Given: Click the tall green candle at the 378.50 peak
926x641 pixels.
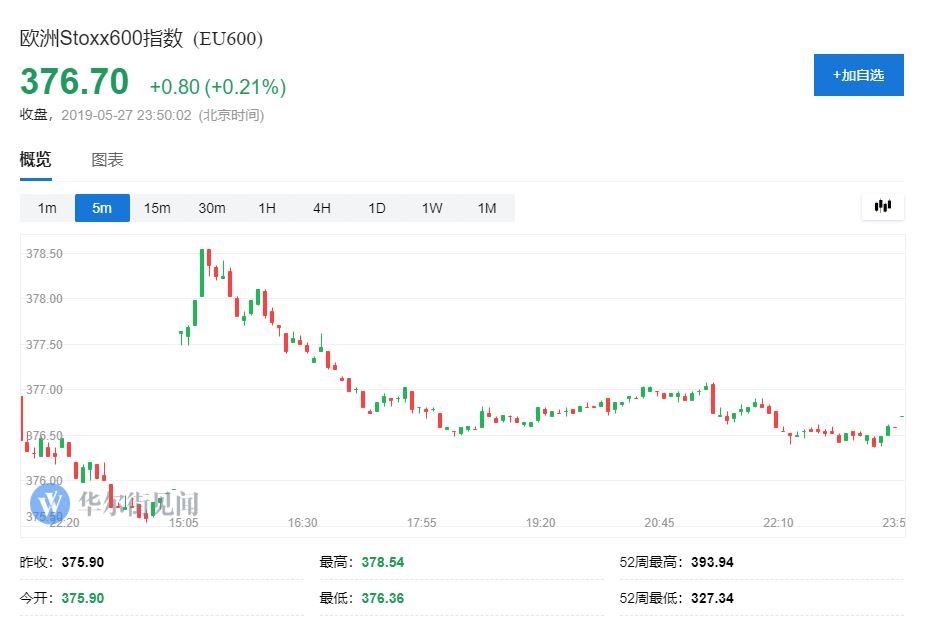Looking at the screenshot, I should [x=203, y=272].
